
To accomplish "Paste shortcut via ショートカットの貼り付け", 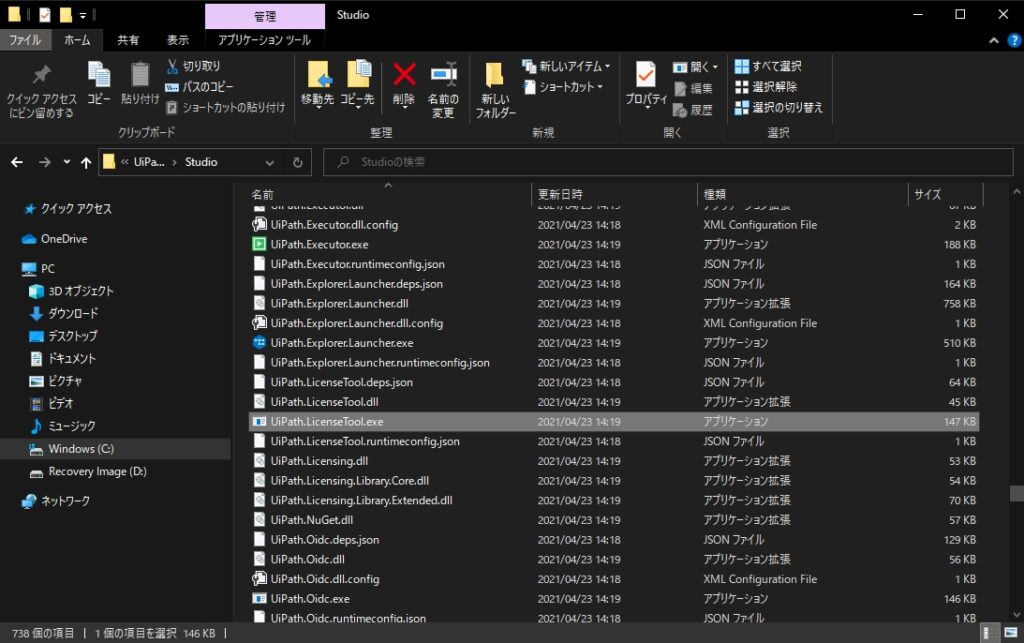I will coord(225,107).
